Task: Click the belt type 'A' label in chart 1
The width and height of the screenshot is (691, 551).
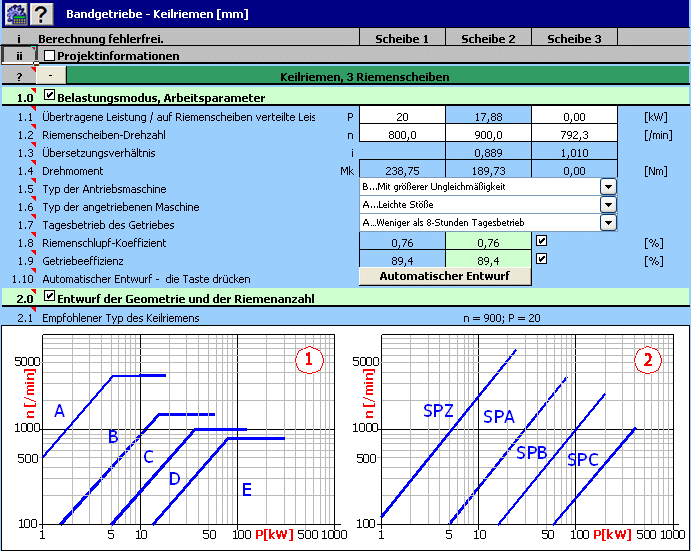Action: click(x=59, y=411)
